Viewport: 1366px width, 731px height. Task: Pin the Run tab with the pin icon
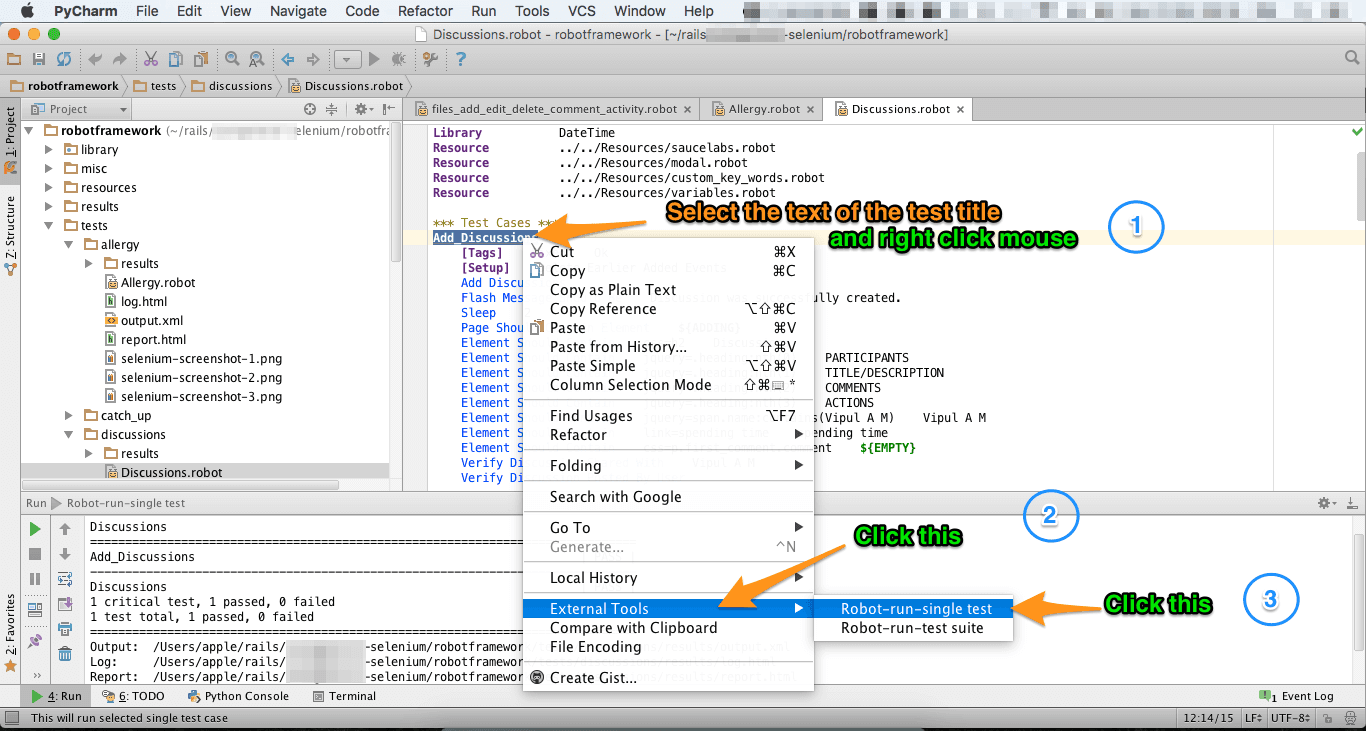[33, 640]
